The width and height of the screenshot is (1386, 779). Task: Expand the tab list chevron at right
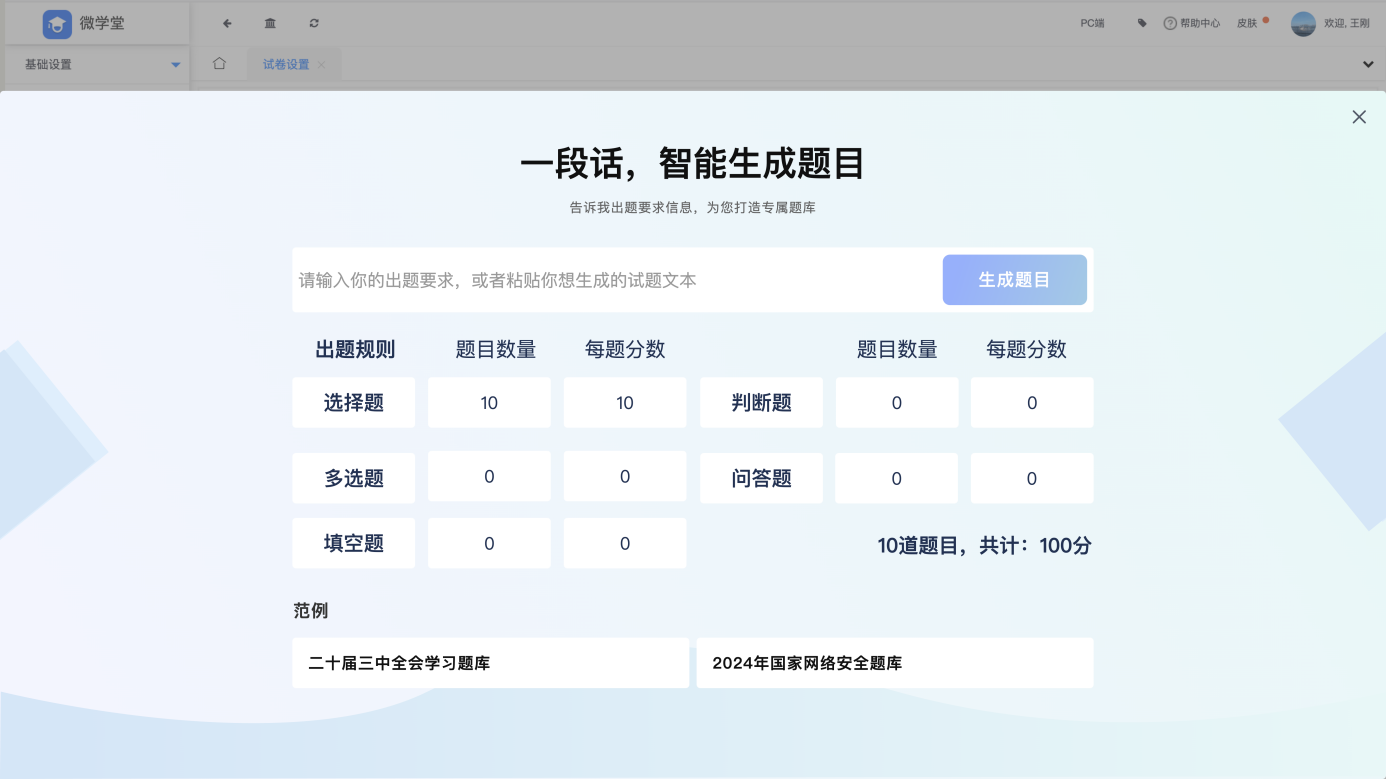(x=1368, y=64)
